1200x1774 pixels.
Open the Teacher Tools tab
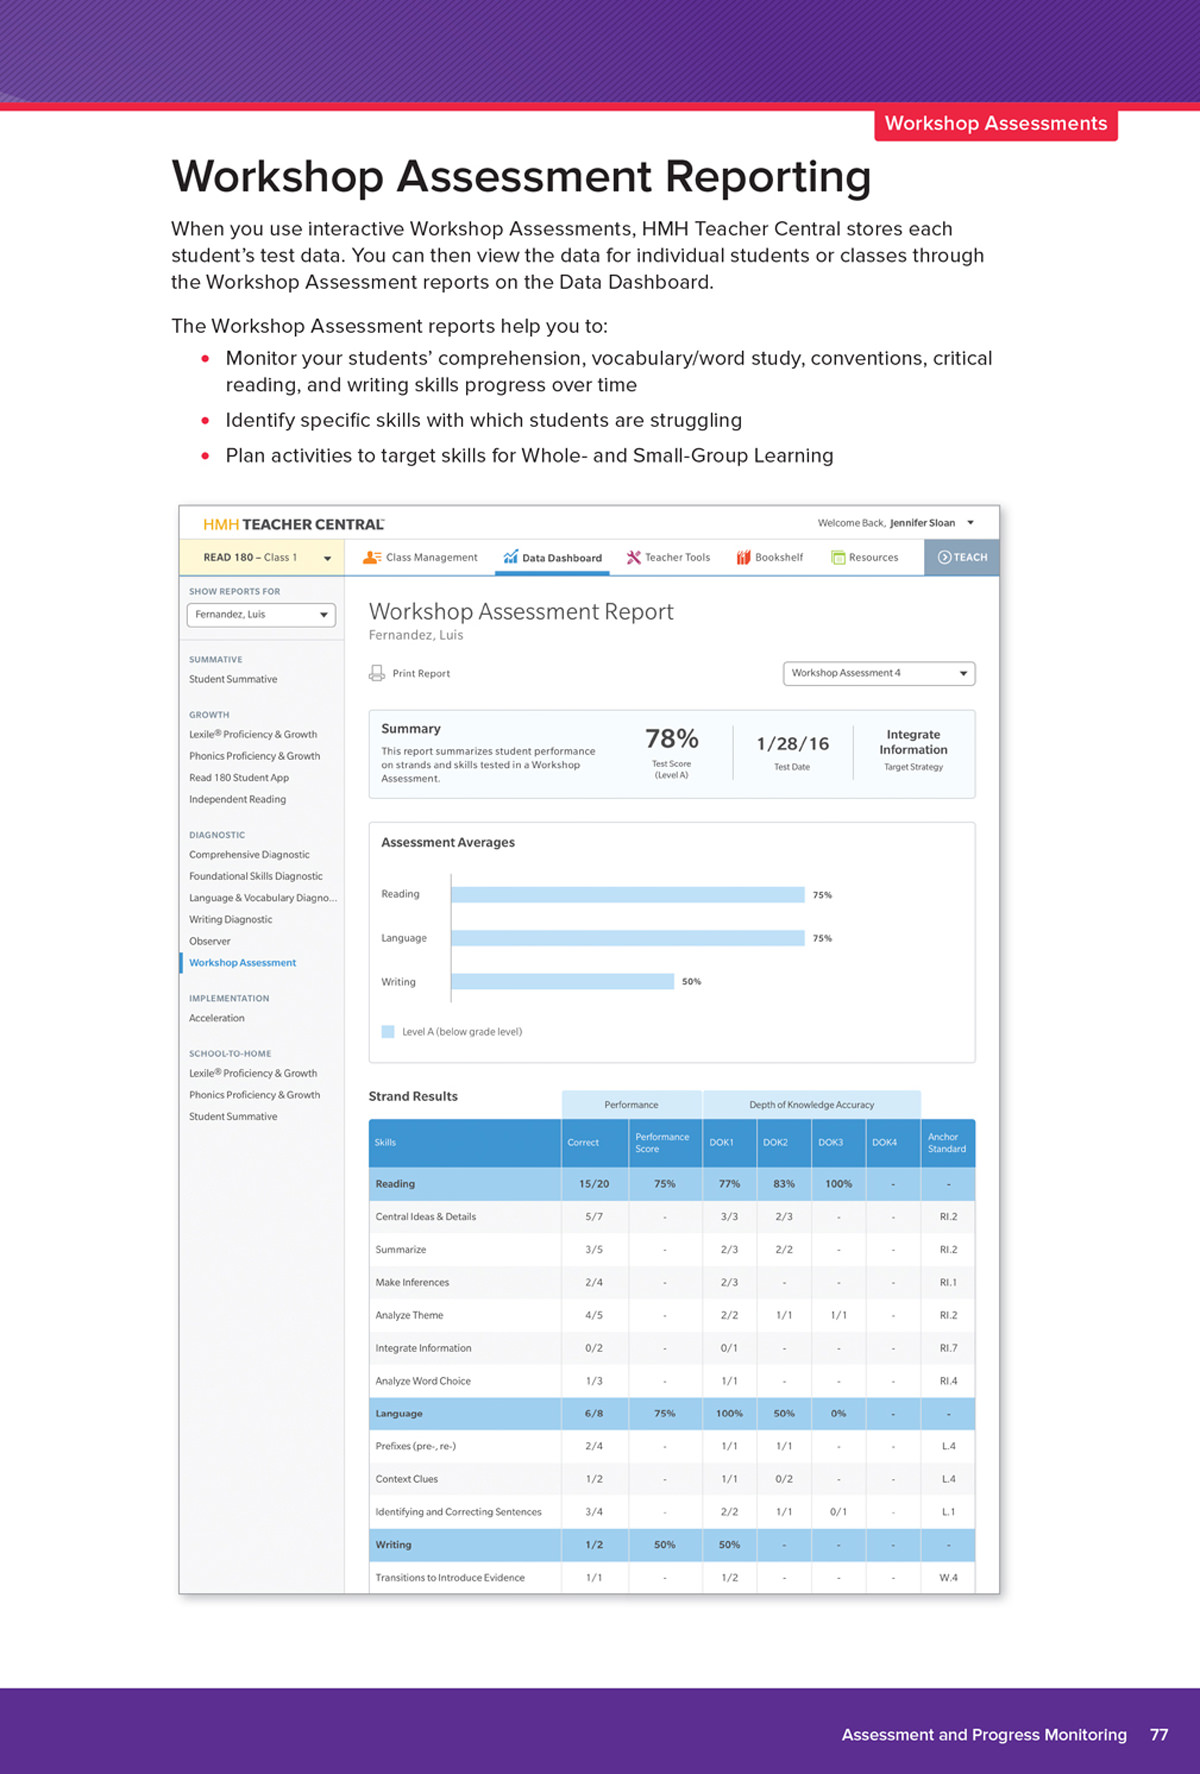point(677,558)
